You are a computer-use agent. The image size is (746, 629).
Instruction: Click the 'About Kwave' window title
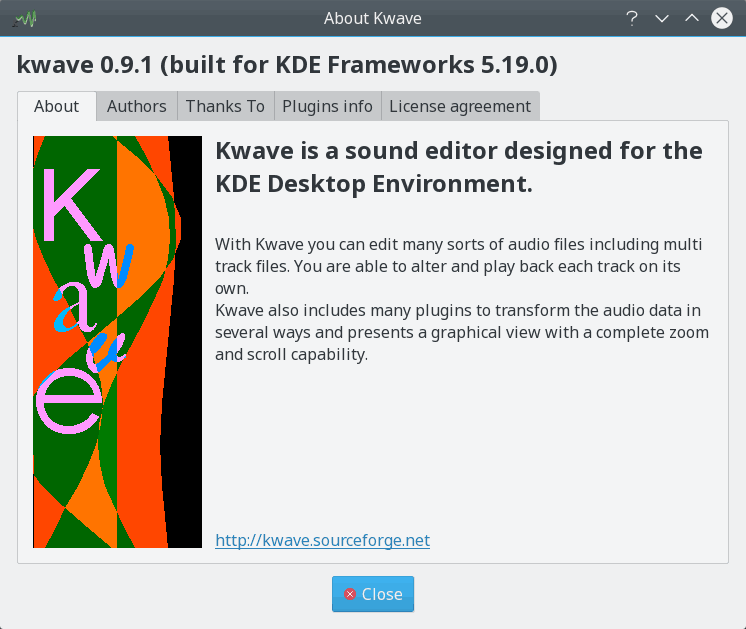pos(373,19)
